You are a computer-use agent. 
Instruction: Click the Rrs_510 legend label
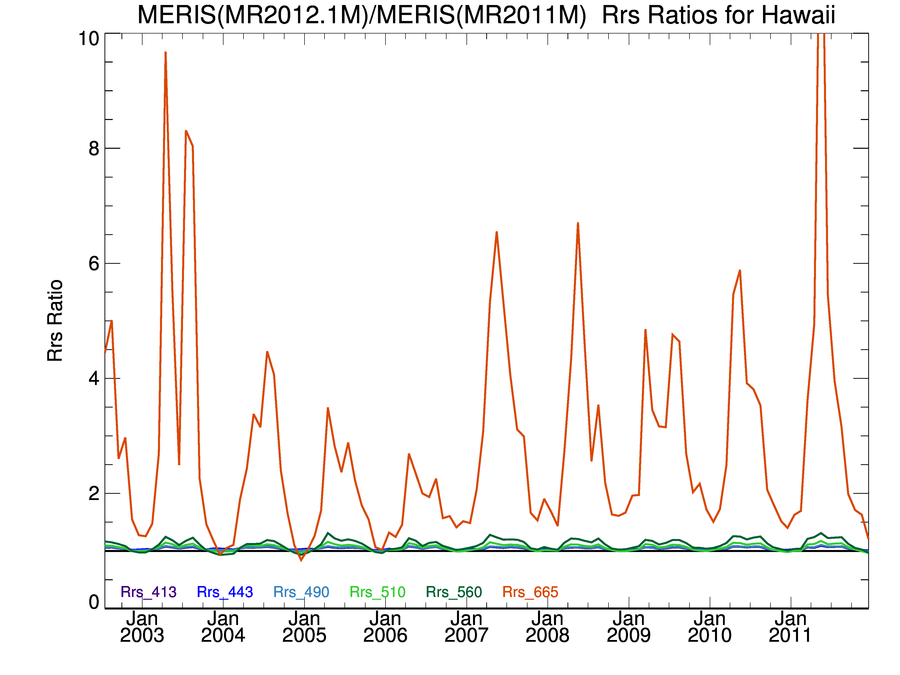377,592
